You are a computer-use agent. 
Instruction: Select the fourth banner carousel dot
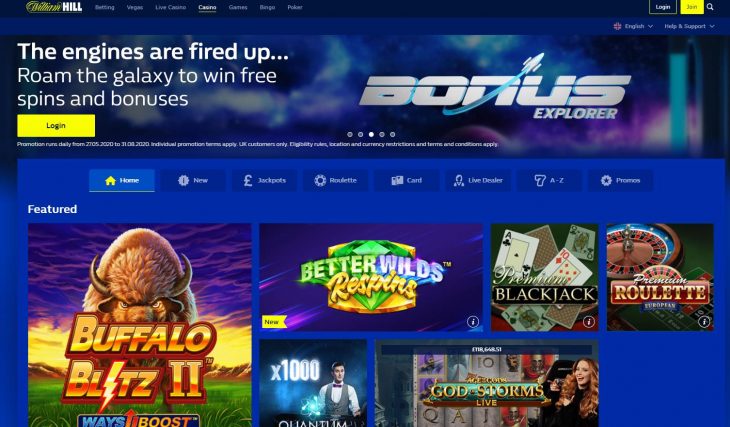[x=382, y=134]
